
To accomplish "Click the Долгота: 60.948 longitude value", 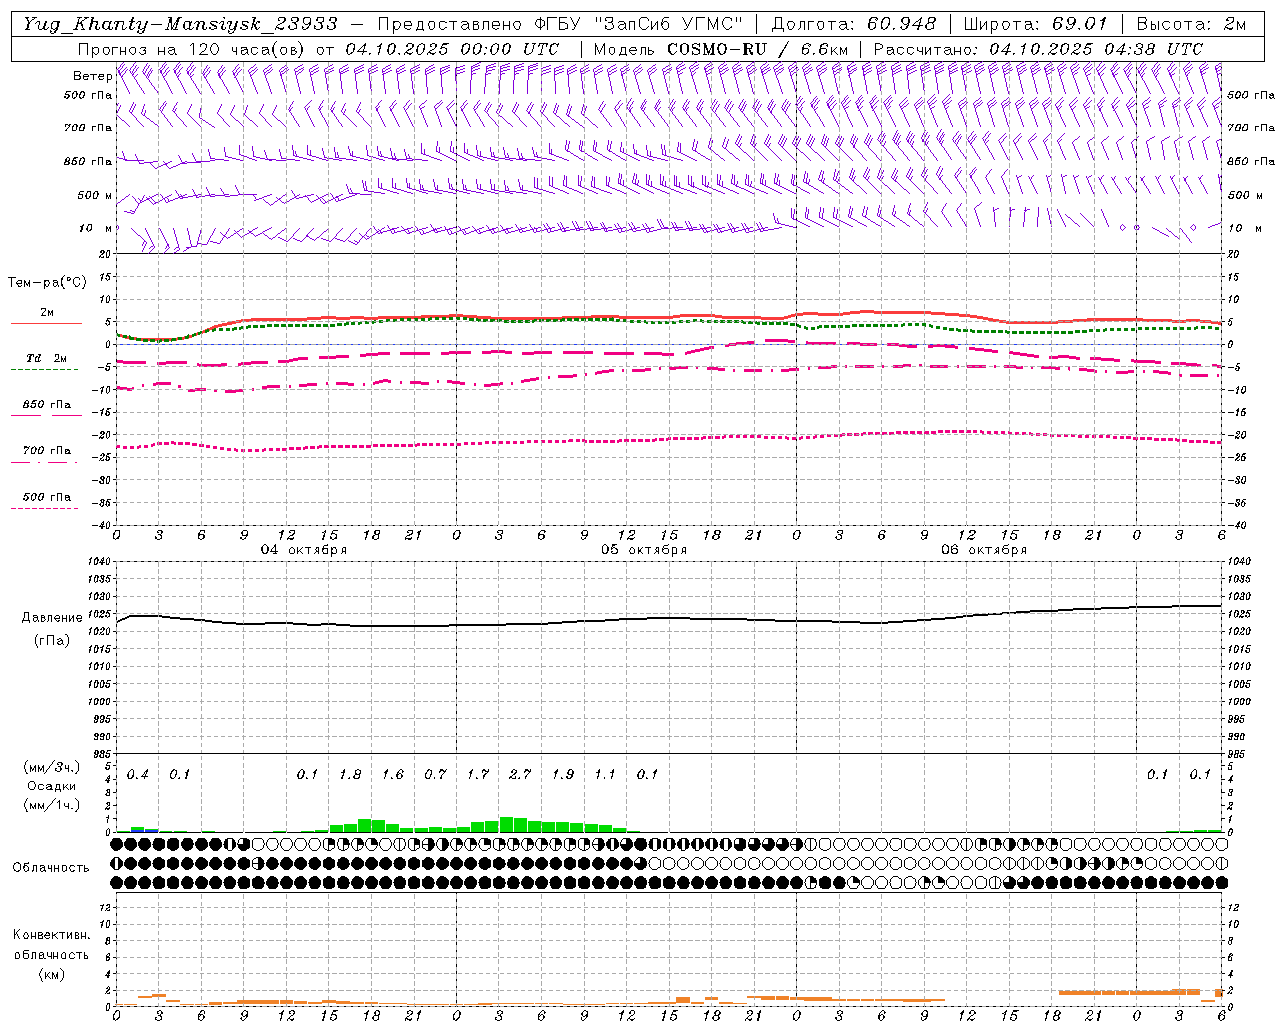I will click(x=854, y=24).
